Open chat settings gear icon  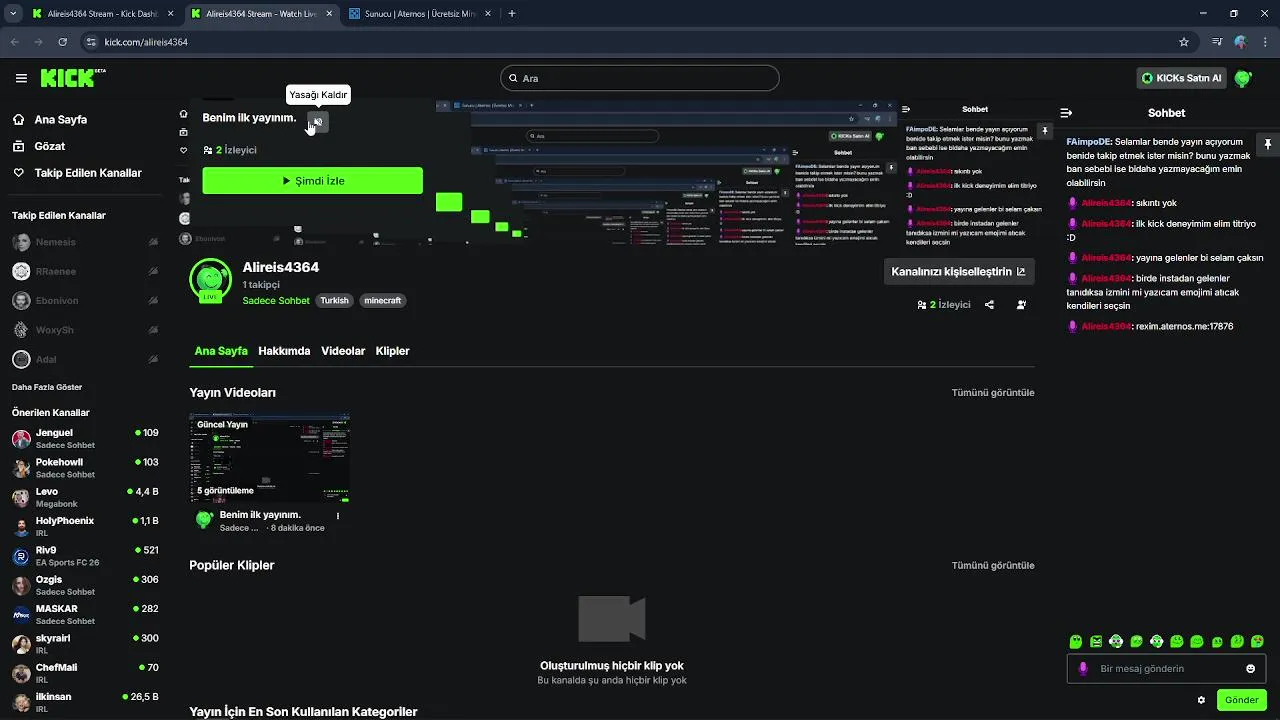click(1201, 700)
